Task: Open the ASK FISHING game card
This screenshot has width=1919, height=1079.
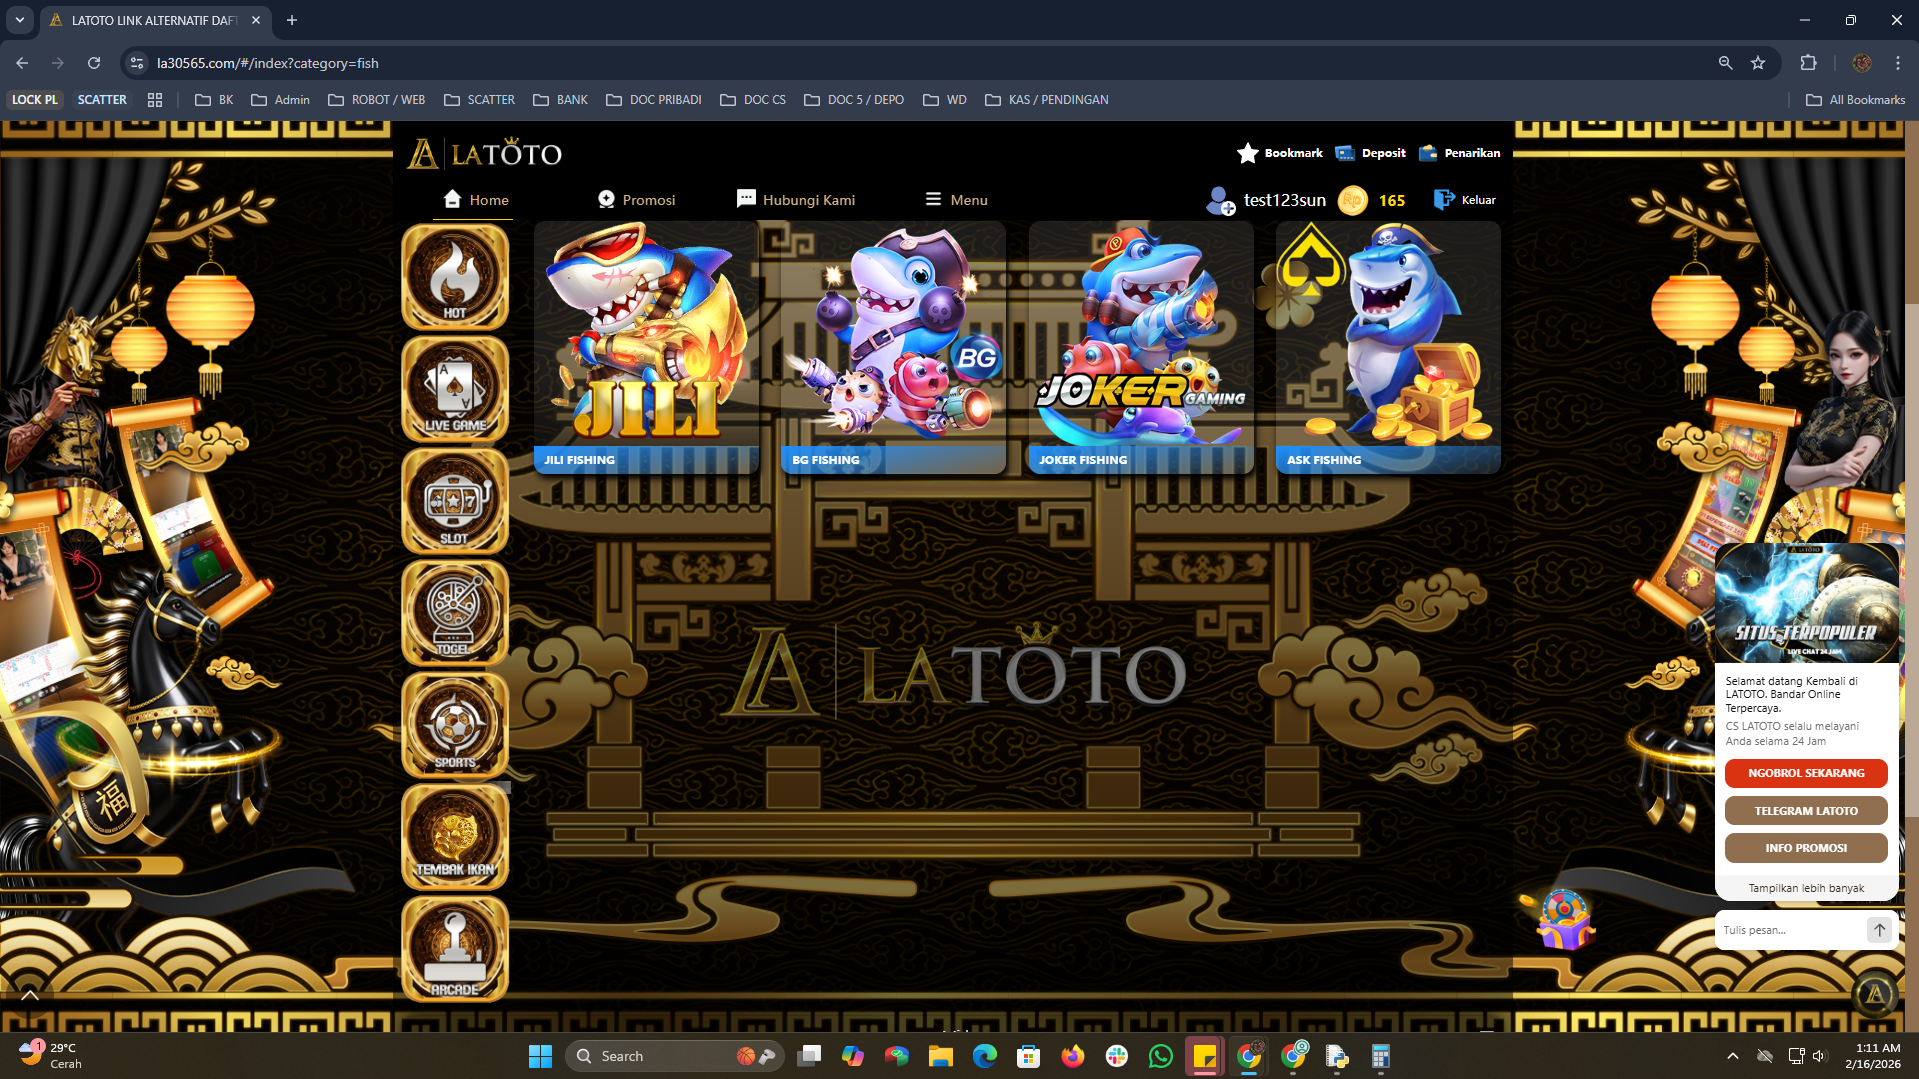Action: [x=1388, y=347]
